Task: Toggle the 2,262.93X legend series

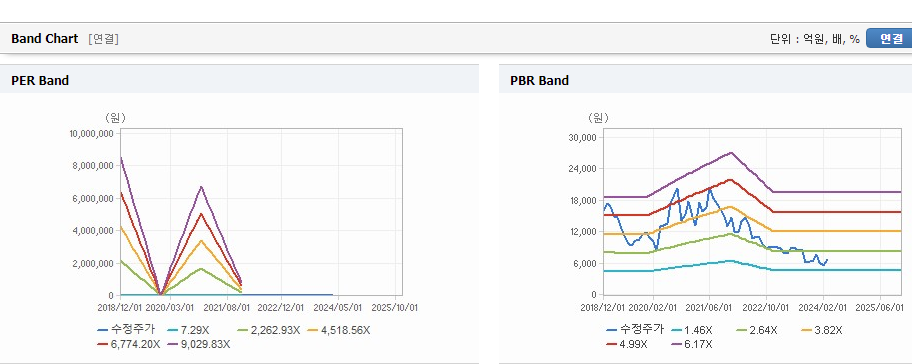Action: [268, 330]
